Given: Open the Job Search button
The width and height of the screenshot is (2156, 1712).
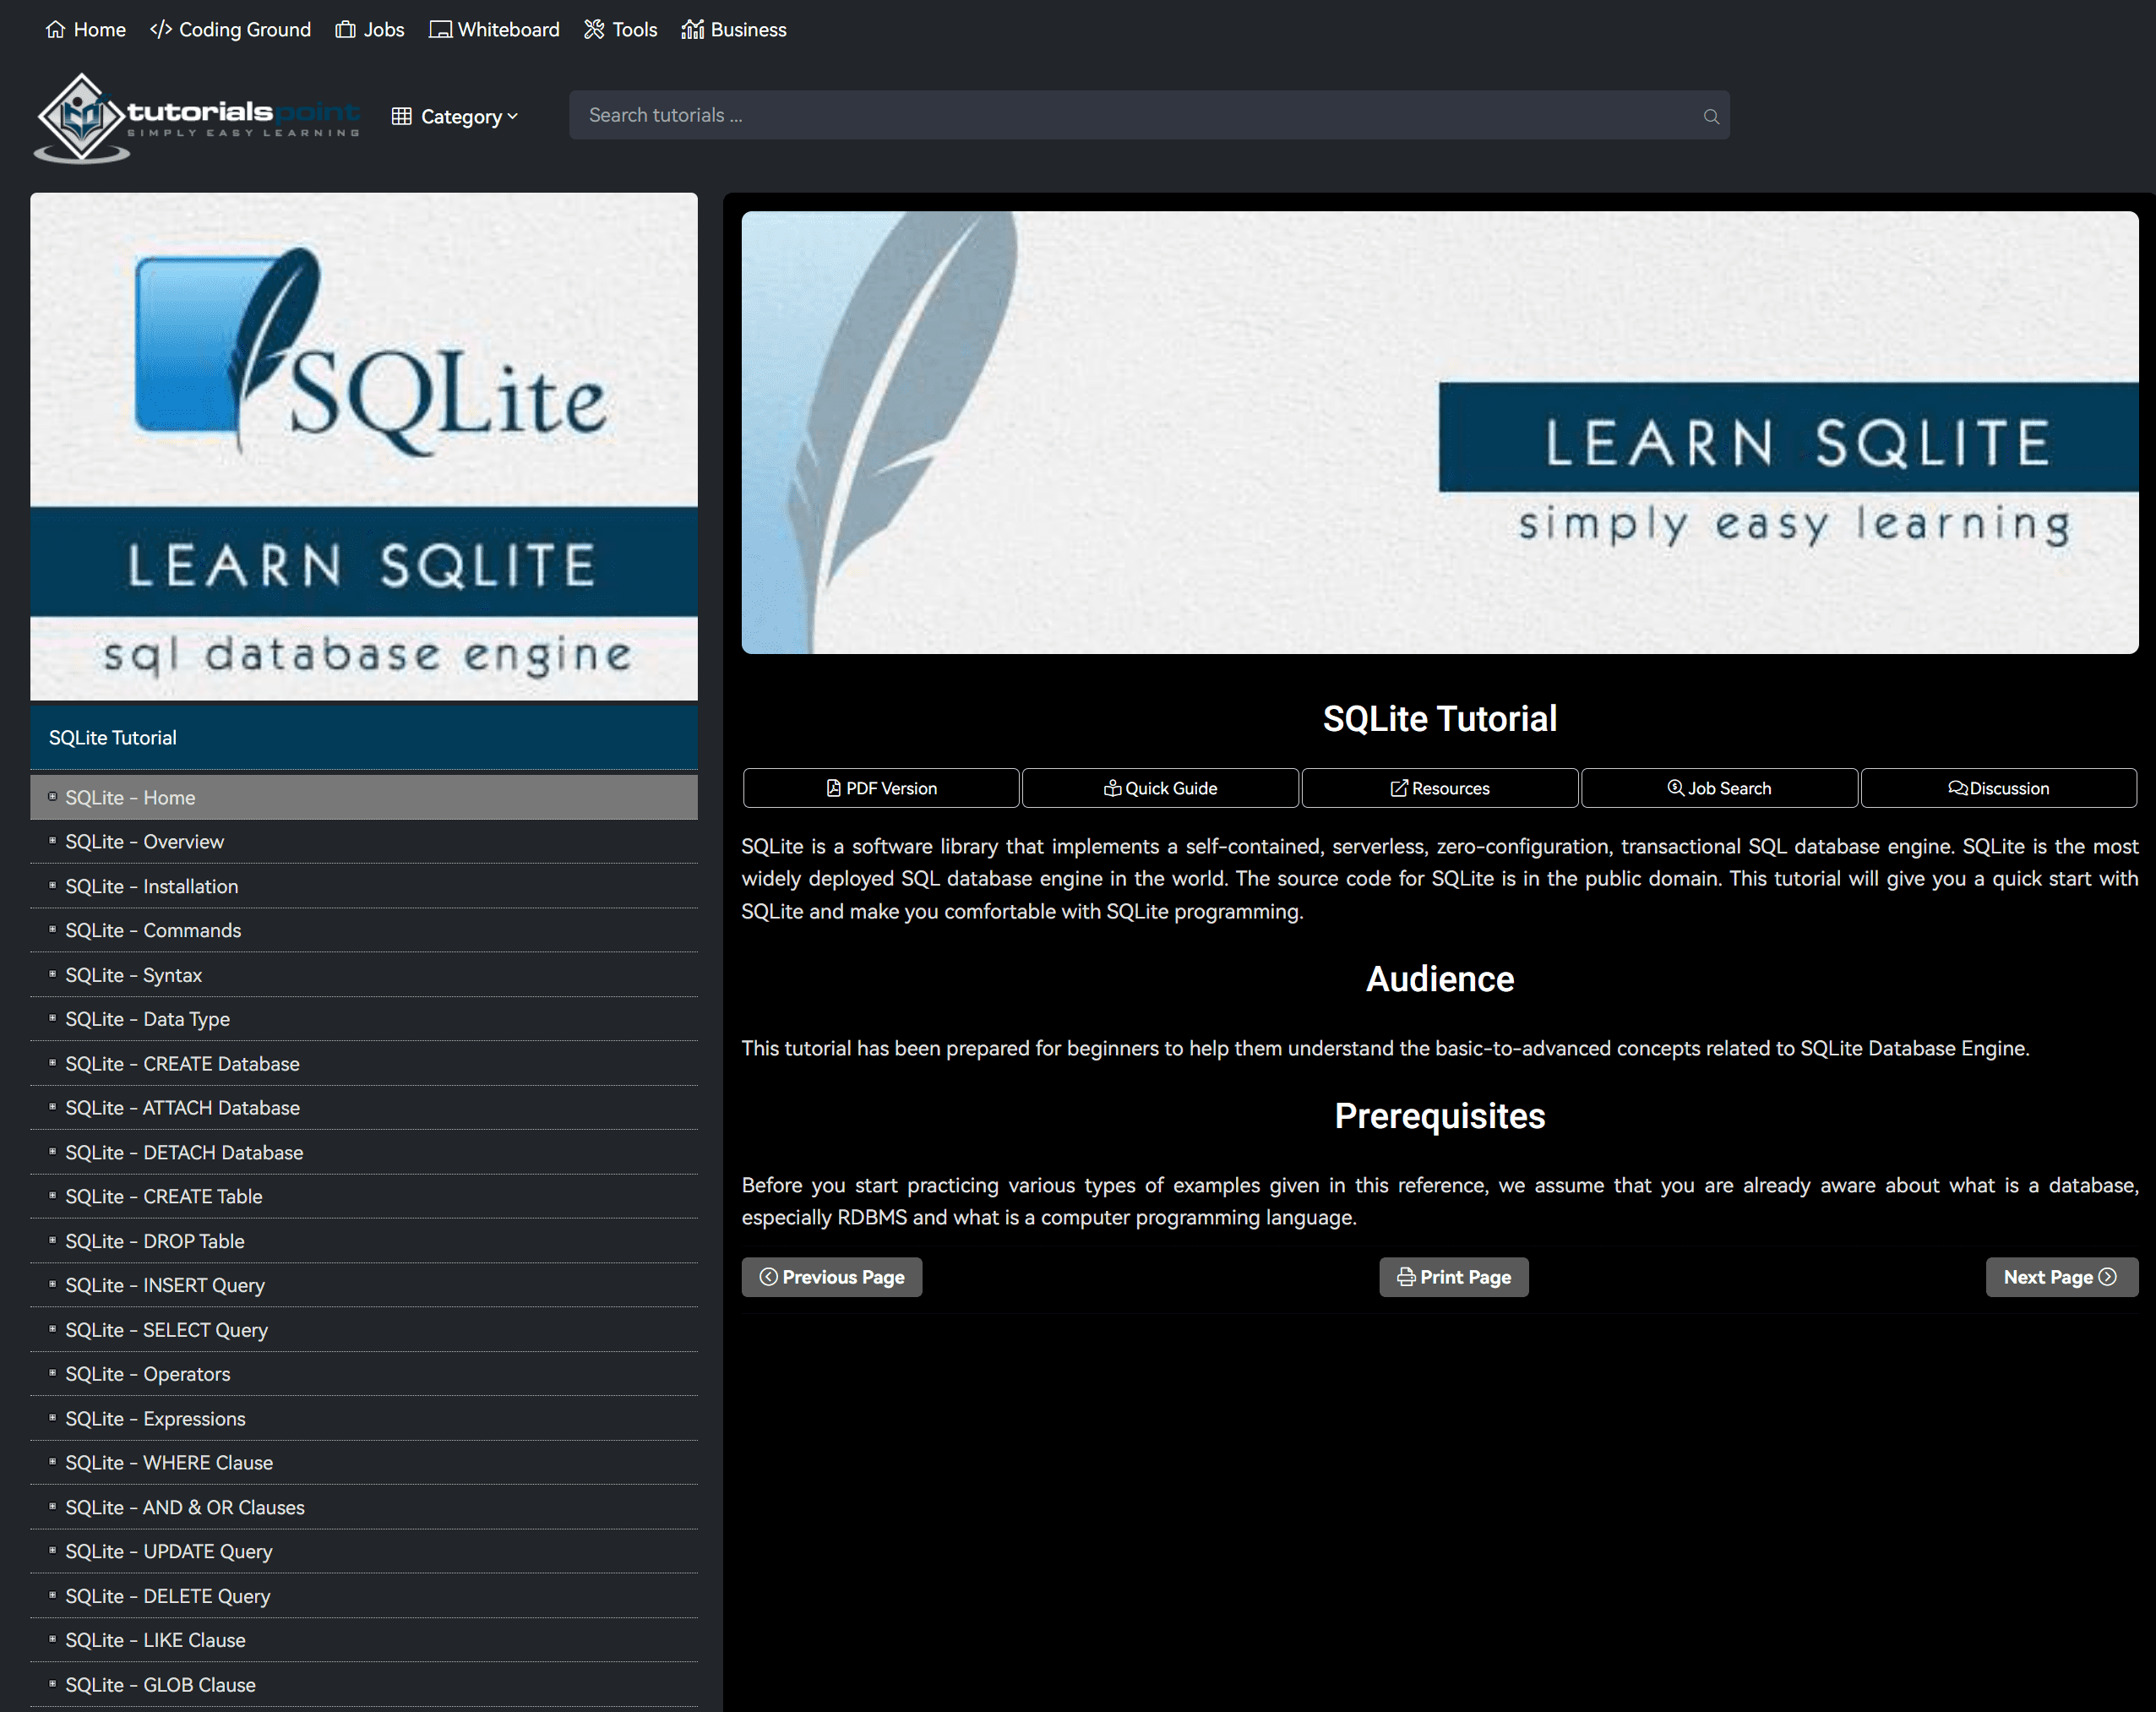Looking at the screenshot, I should 1718,788.
